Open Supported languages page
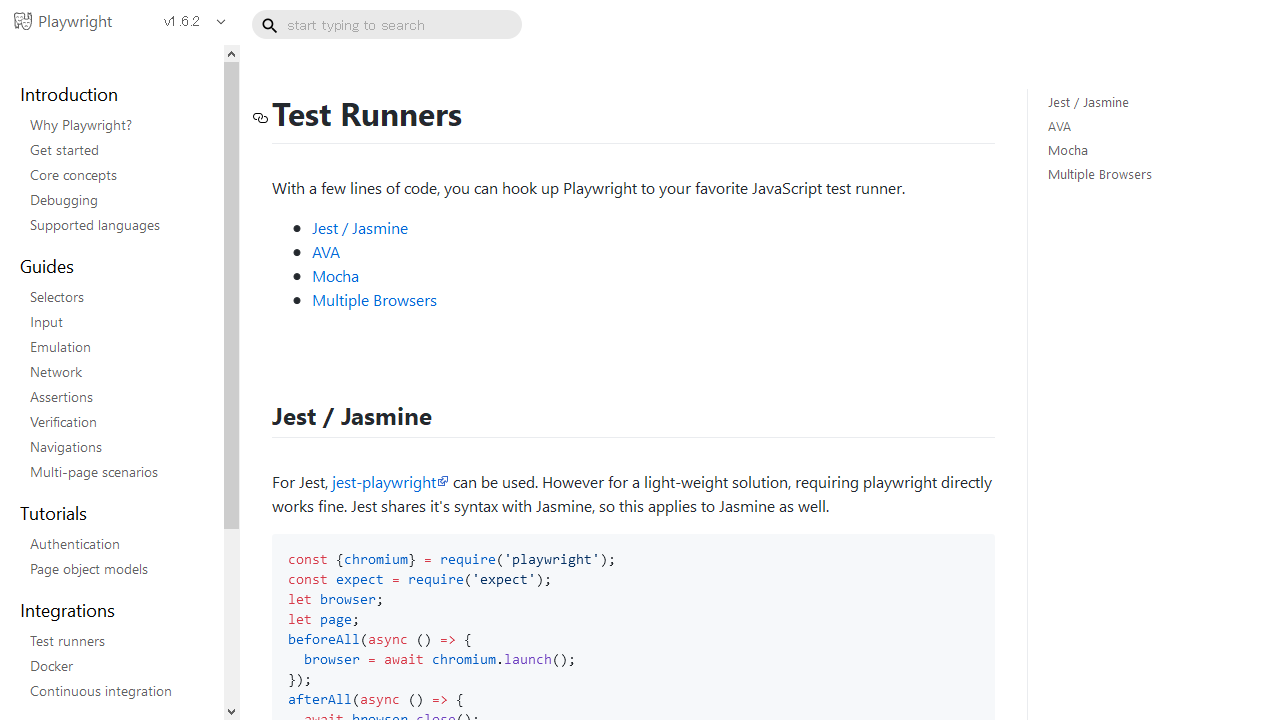1280x720 pixels. pyautogui.click(x=95, y=225)
